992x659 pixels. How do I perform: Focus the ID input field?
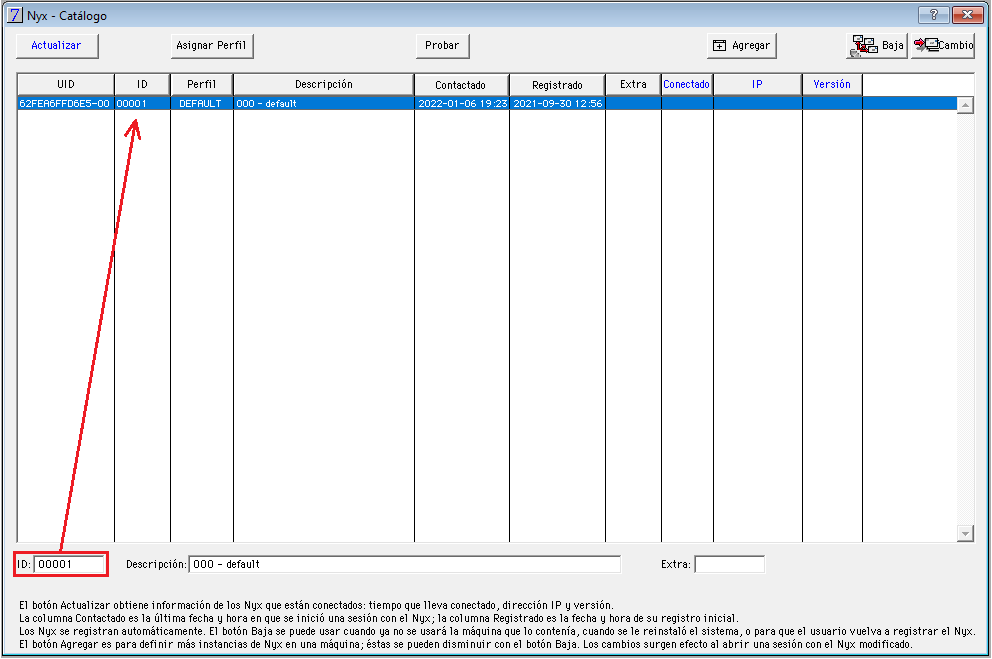click(x=69, y=564)
